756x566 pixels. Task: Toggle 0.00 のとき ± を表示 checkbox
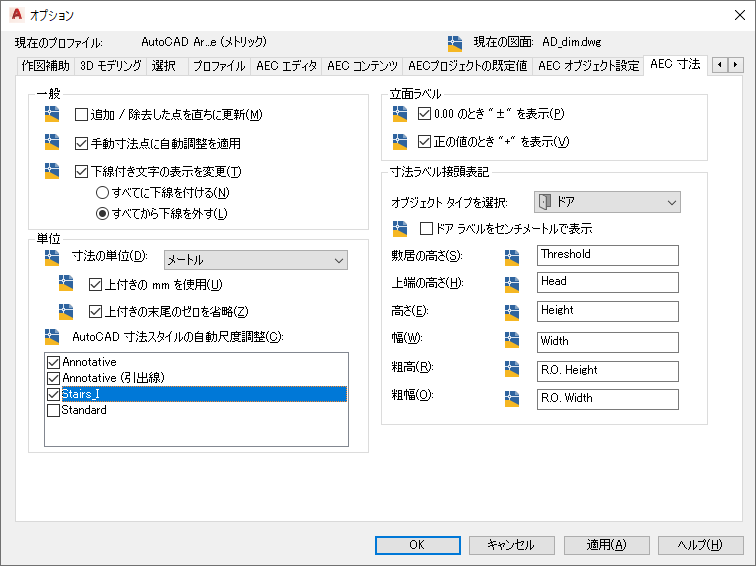click(x=424, y=114)
